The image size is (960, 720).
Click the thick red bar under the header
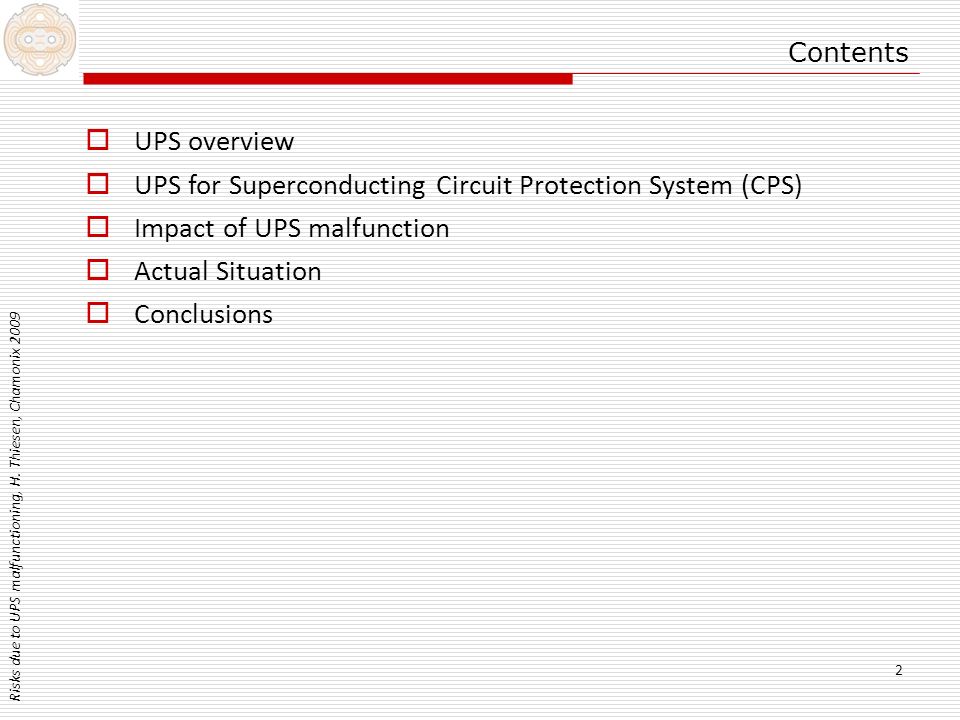[x=328, y=79]
